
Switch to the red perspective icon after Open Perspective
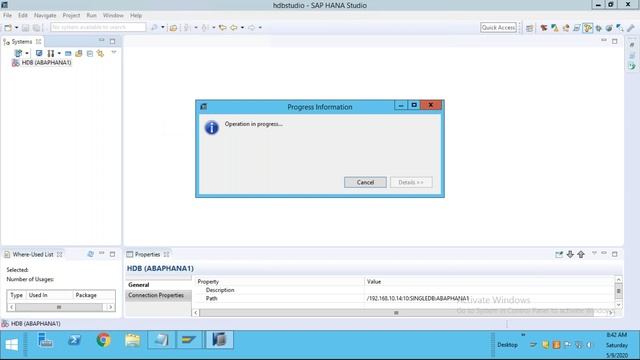tap(544, 28)
